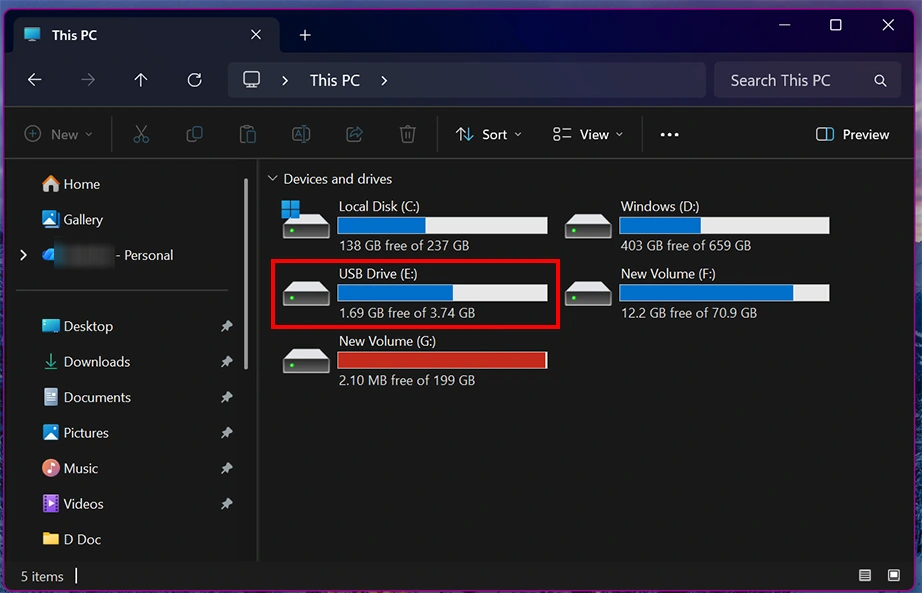Click the monitor icon in address bar
The height and width of the screenshot is (593, 922).
click(252, 80)
